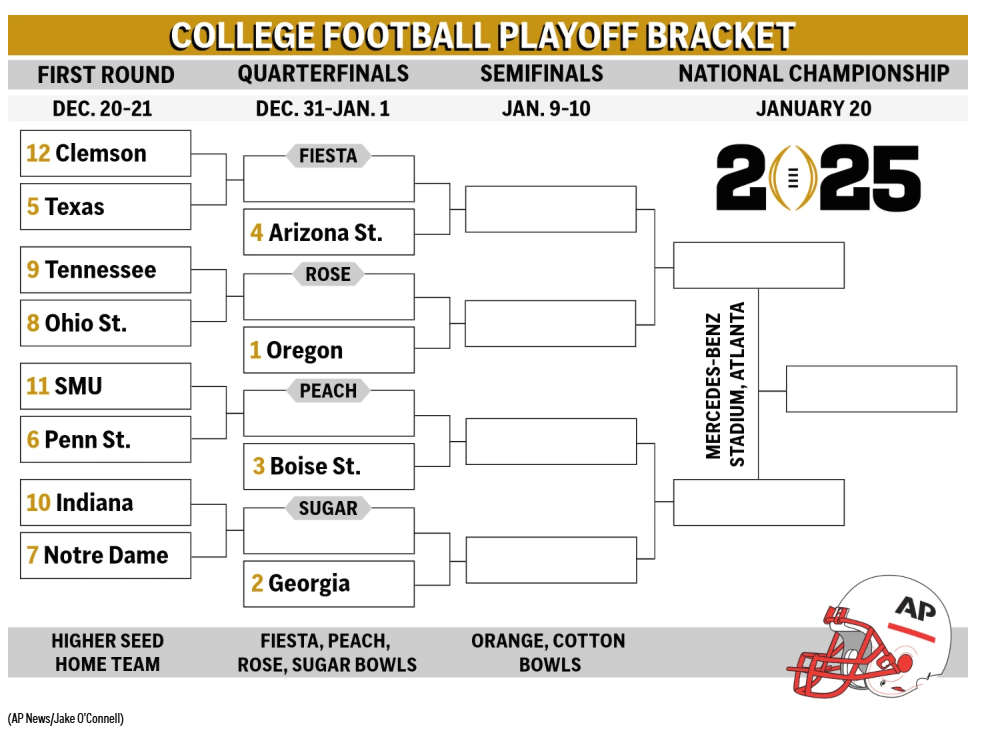Pick the 1 Oregon quarterfinal box
Screen dimensions: 985x736
click(x=329, y=350)
